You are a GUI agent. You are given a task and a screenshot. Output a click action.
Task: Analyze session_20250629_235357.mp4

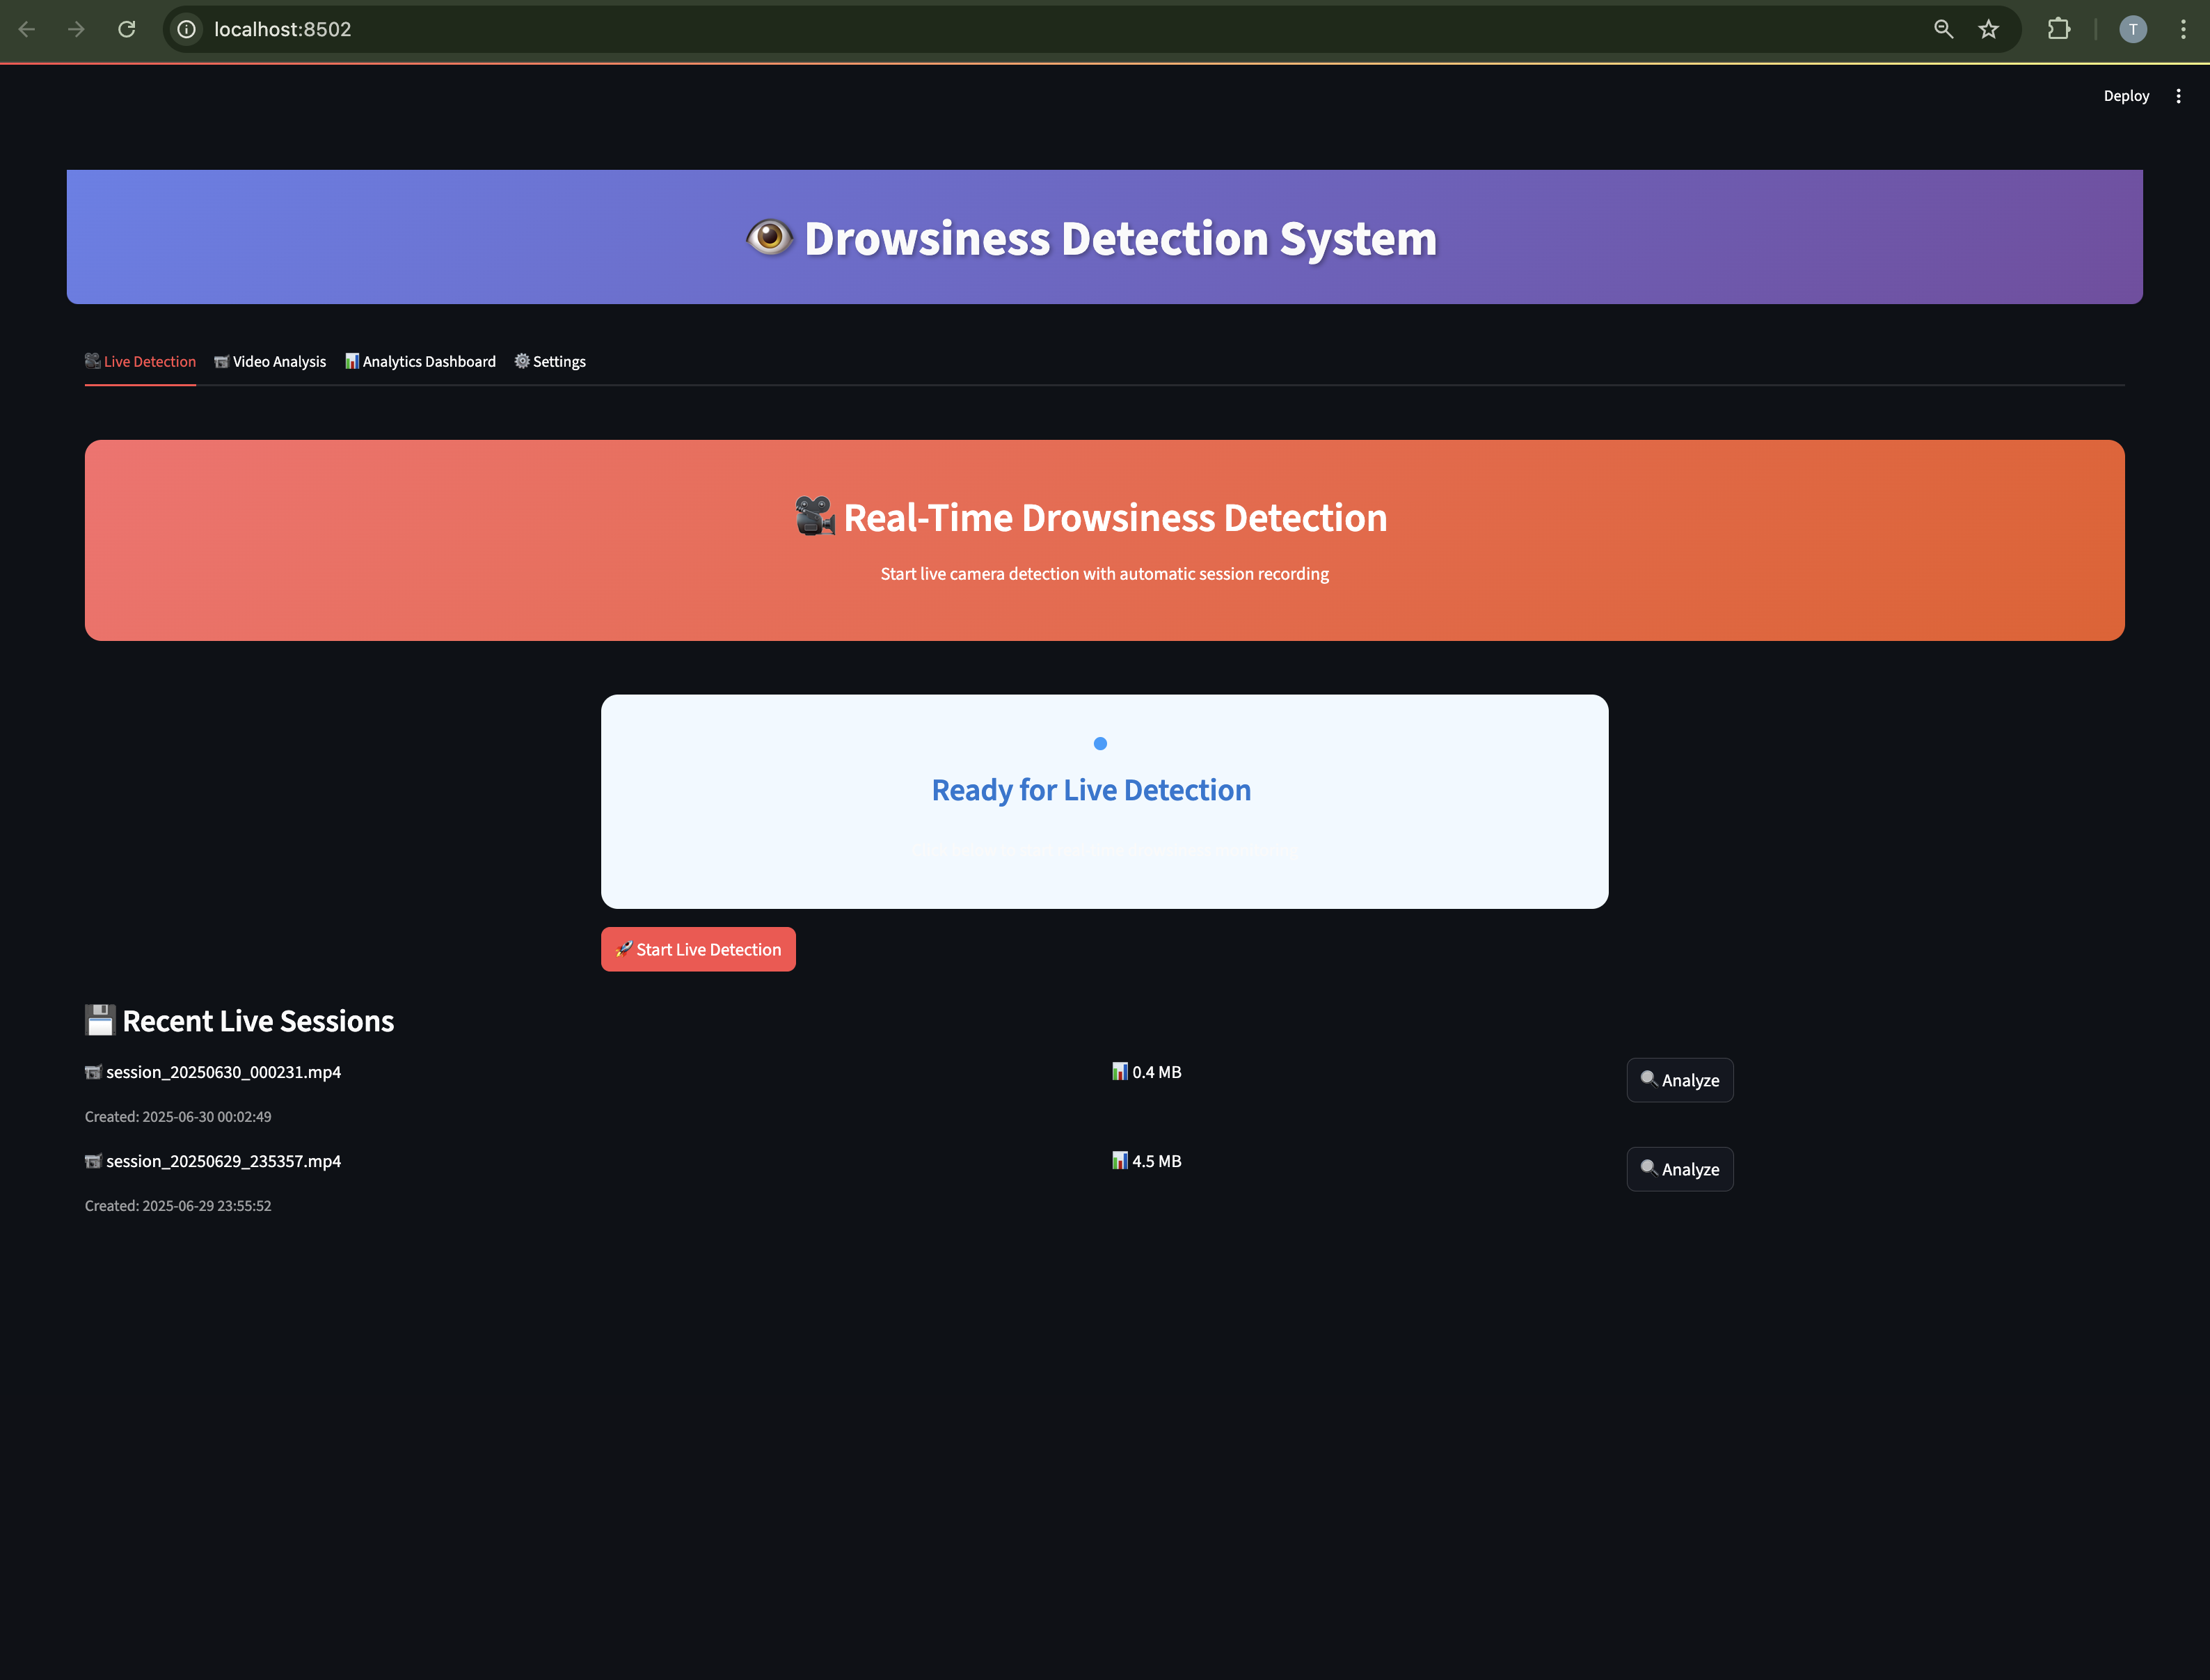pyautogui.click(x=1679, y=1169)
